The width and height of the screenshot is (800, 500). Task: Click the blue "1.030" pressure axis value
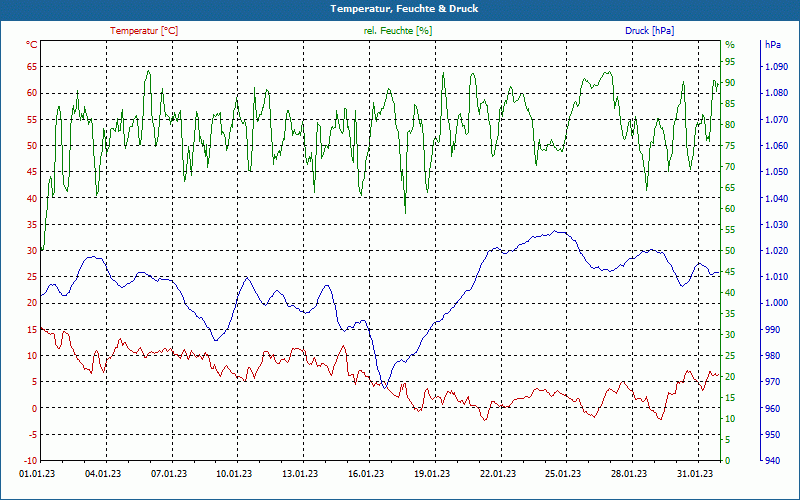tap(777, 224)
